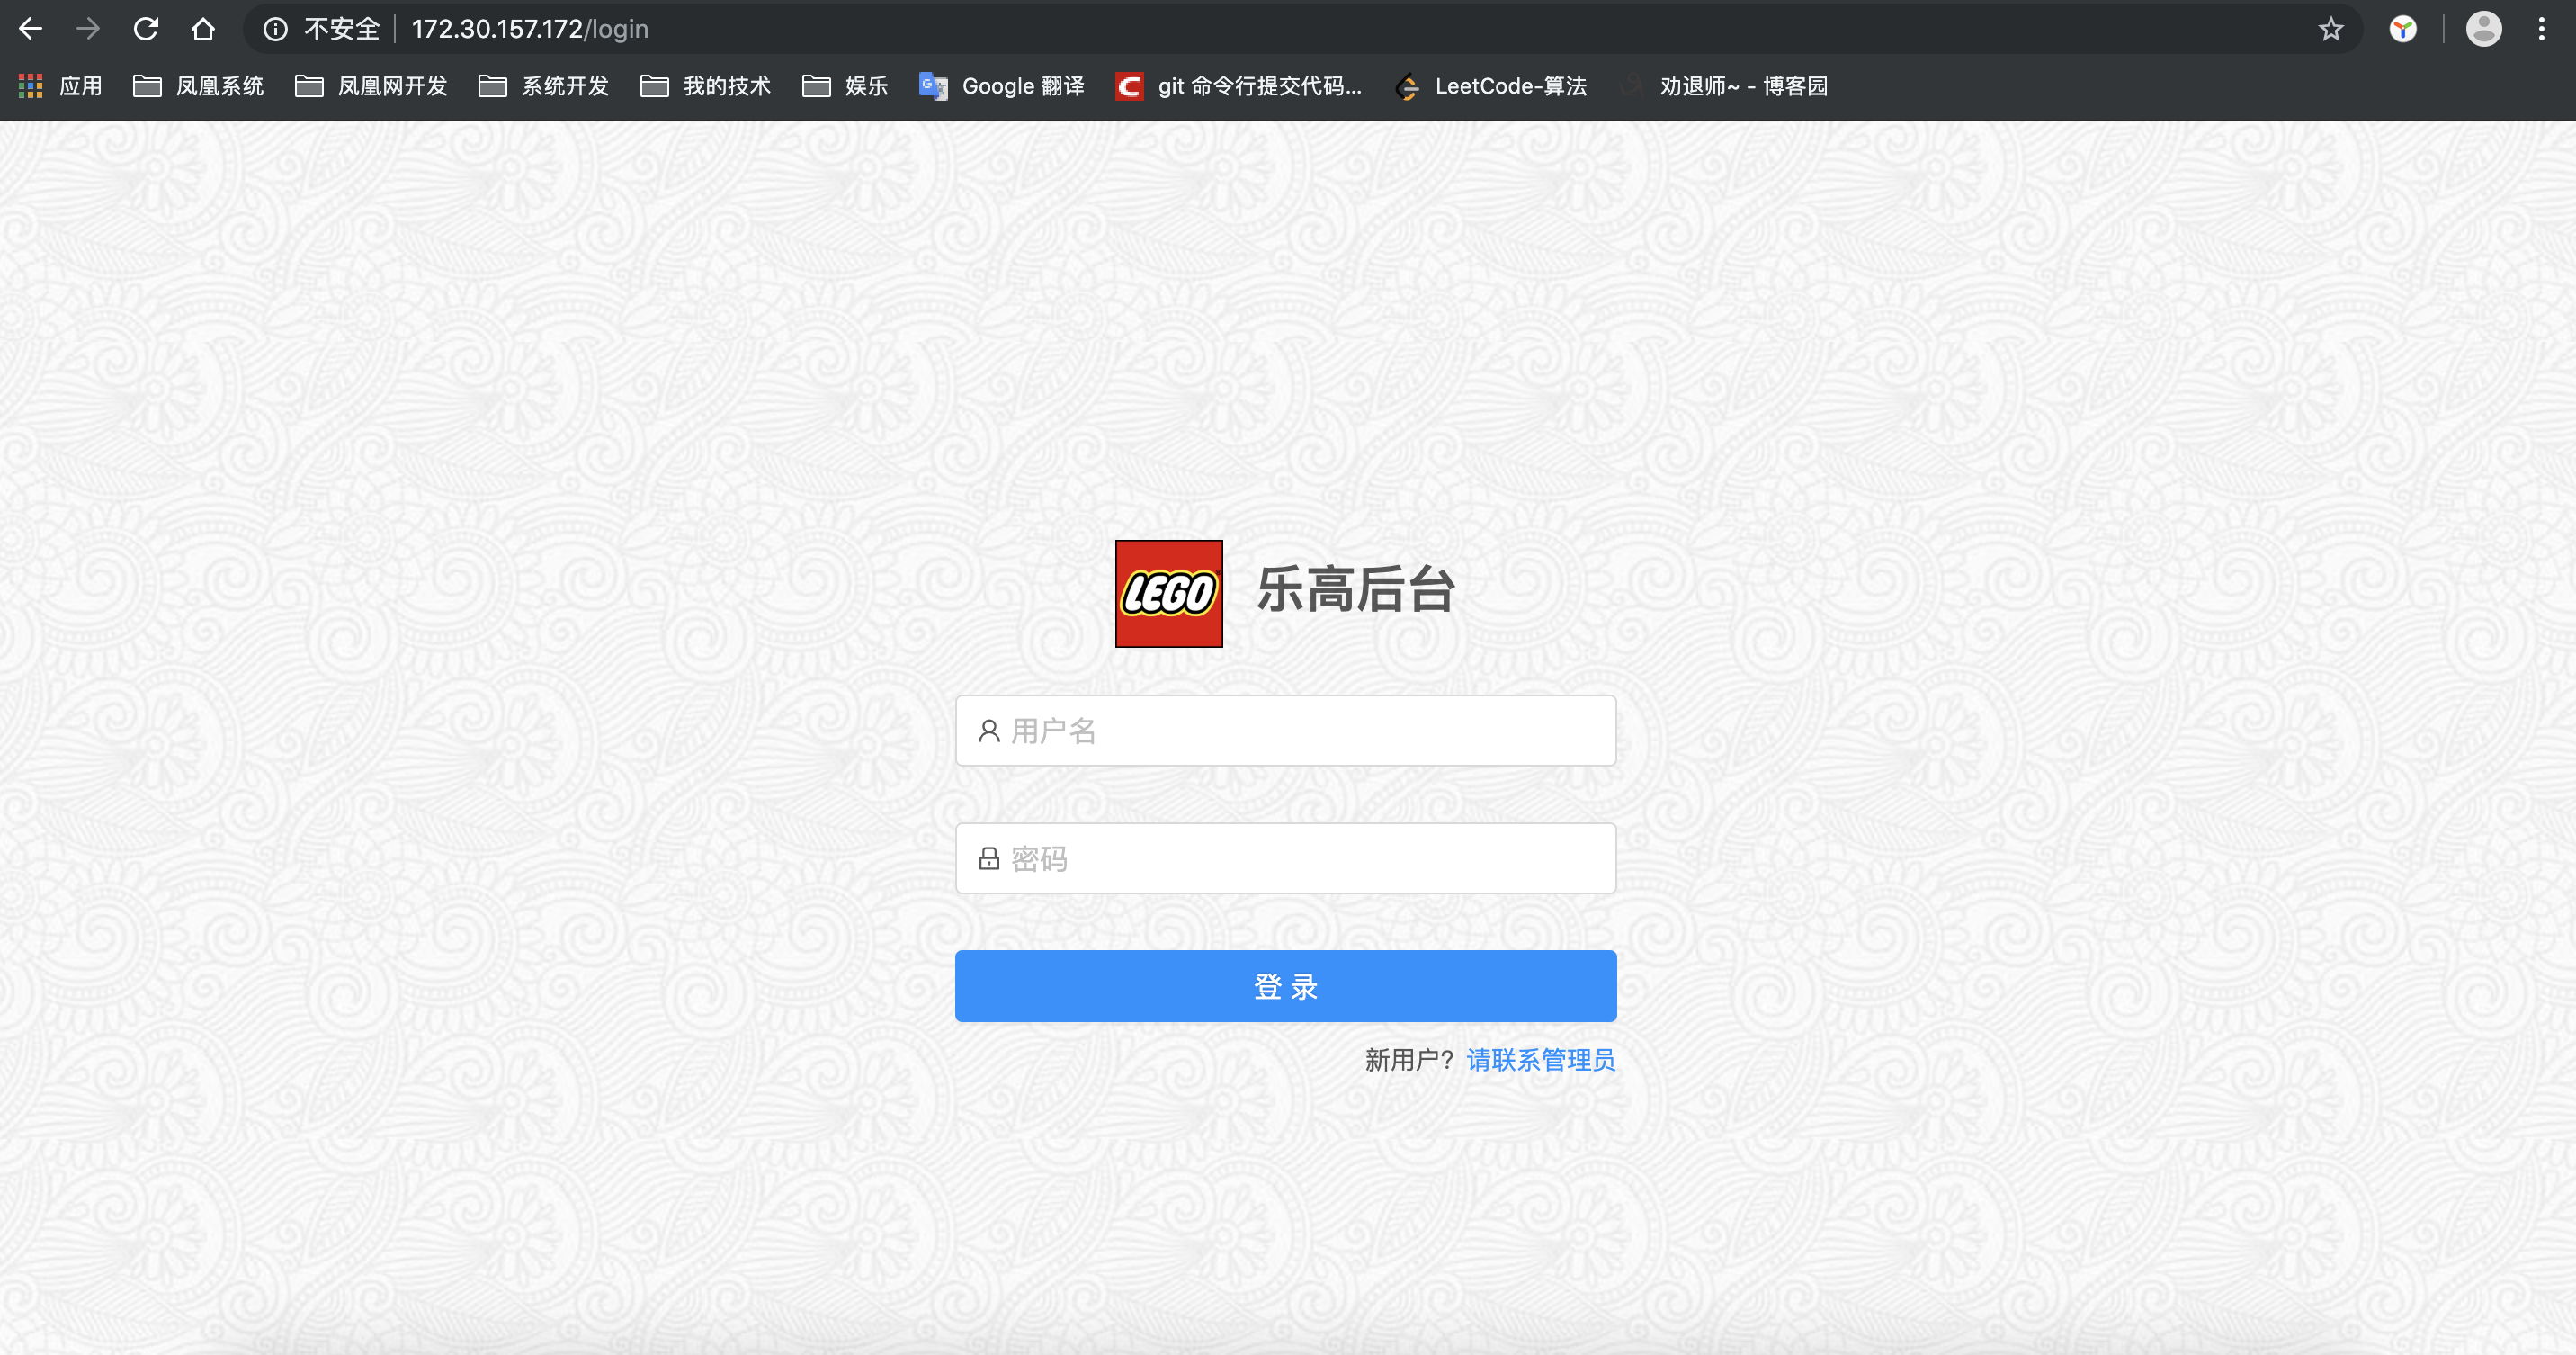Open the Chrome profile avatar
This screenshot has width=2576, height=1355.
click(x=2483, y=29)
